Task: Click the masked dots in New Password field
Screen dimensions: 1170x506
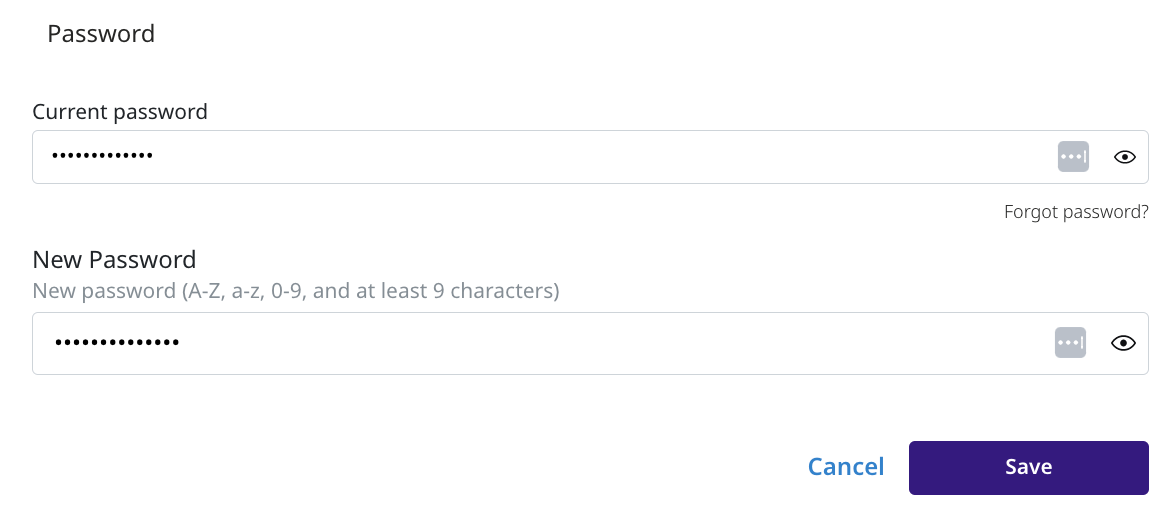Action: [x=117, y=343]
